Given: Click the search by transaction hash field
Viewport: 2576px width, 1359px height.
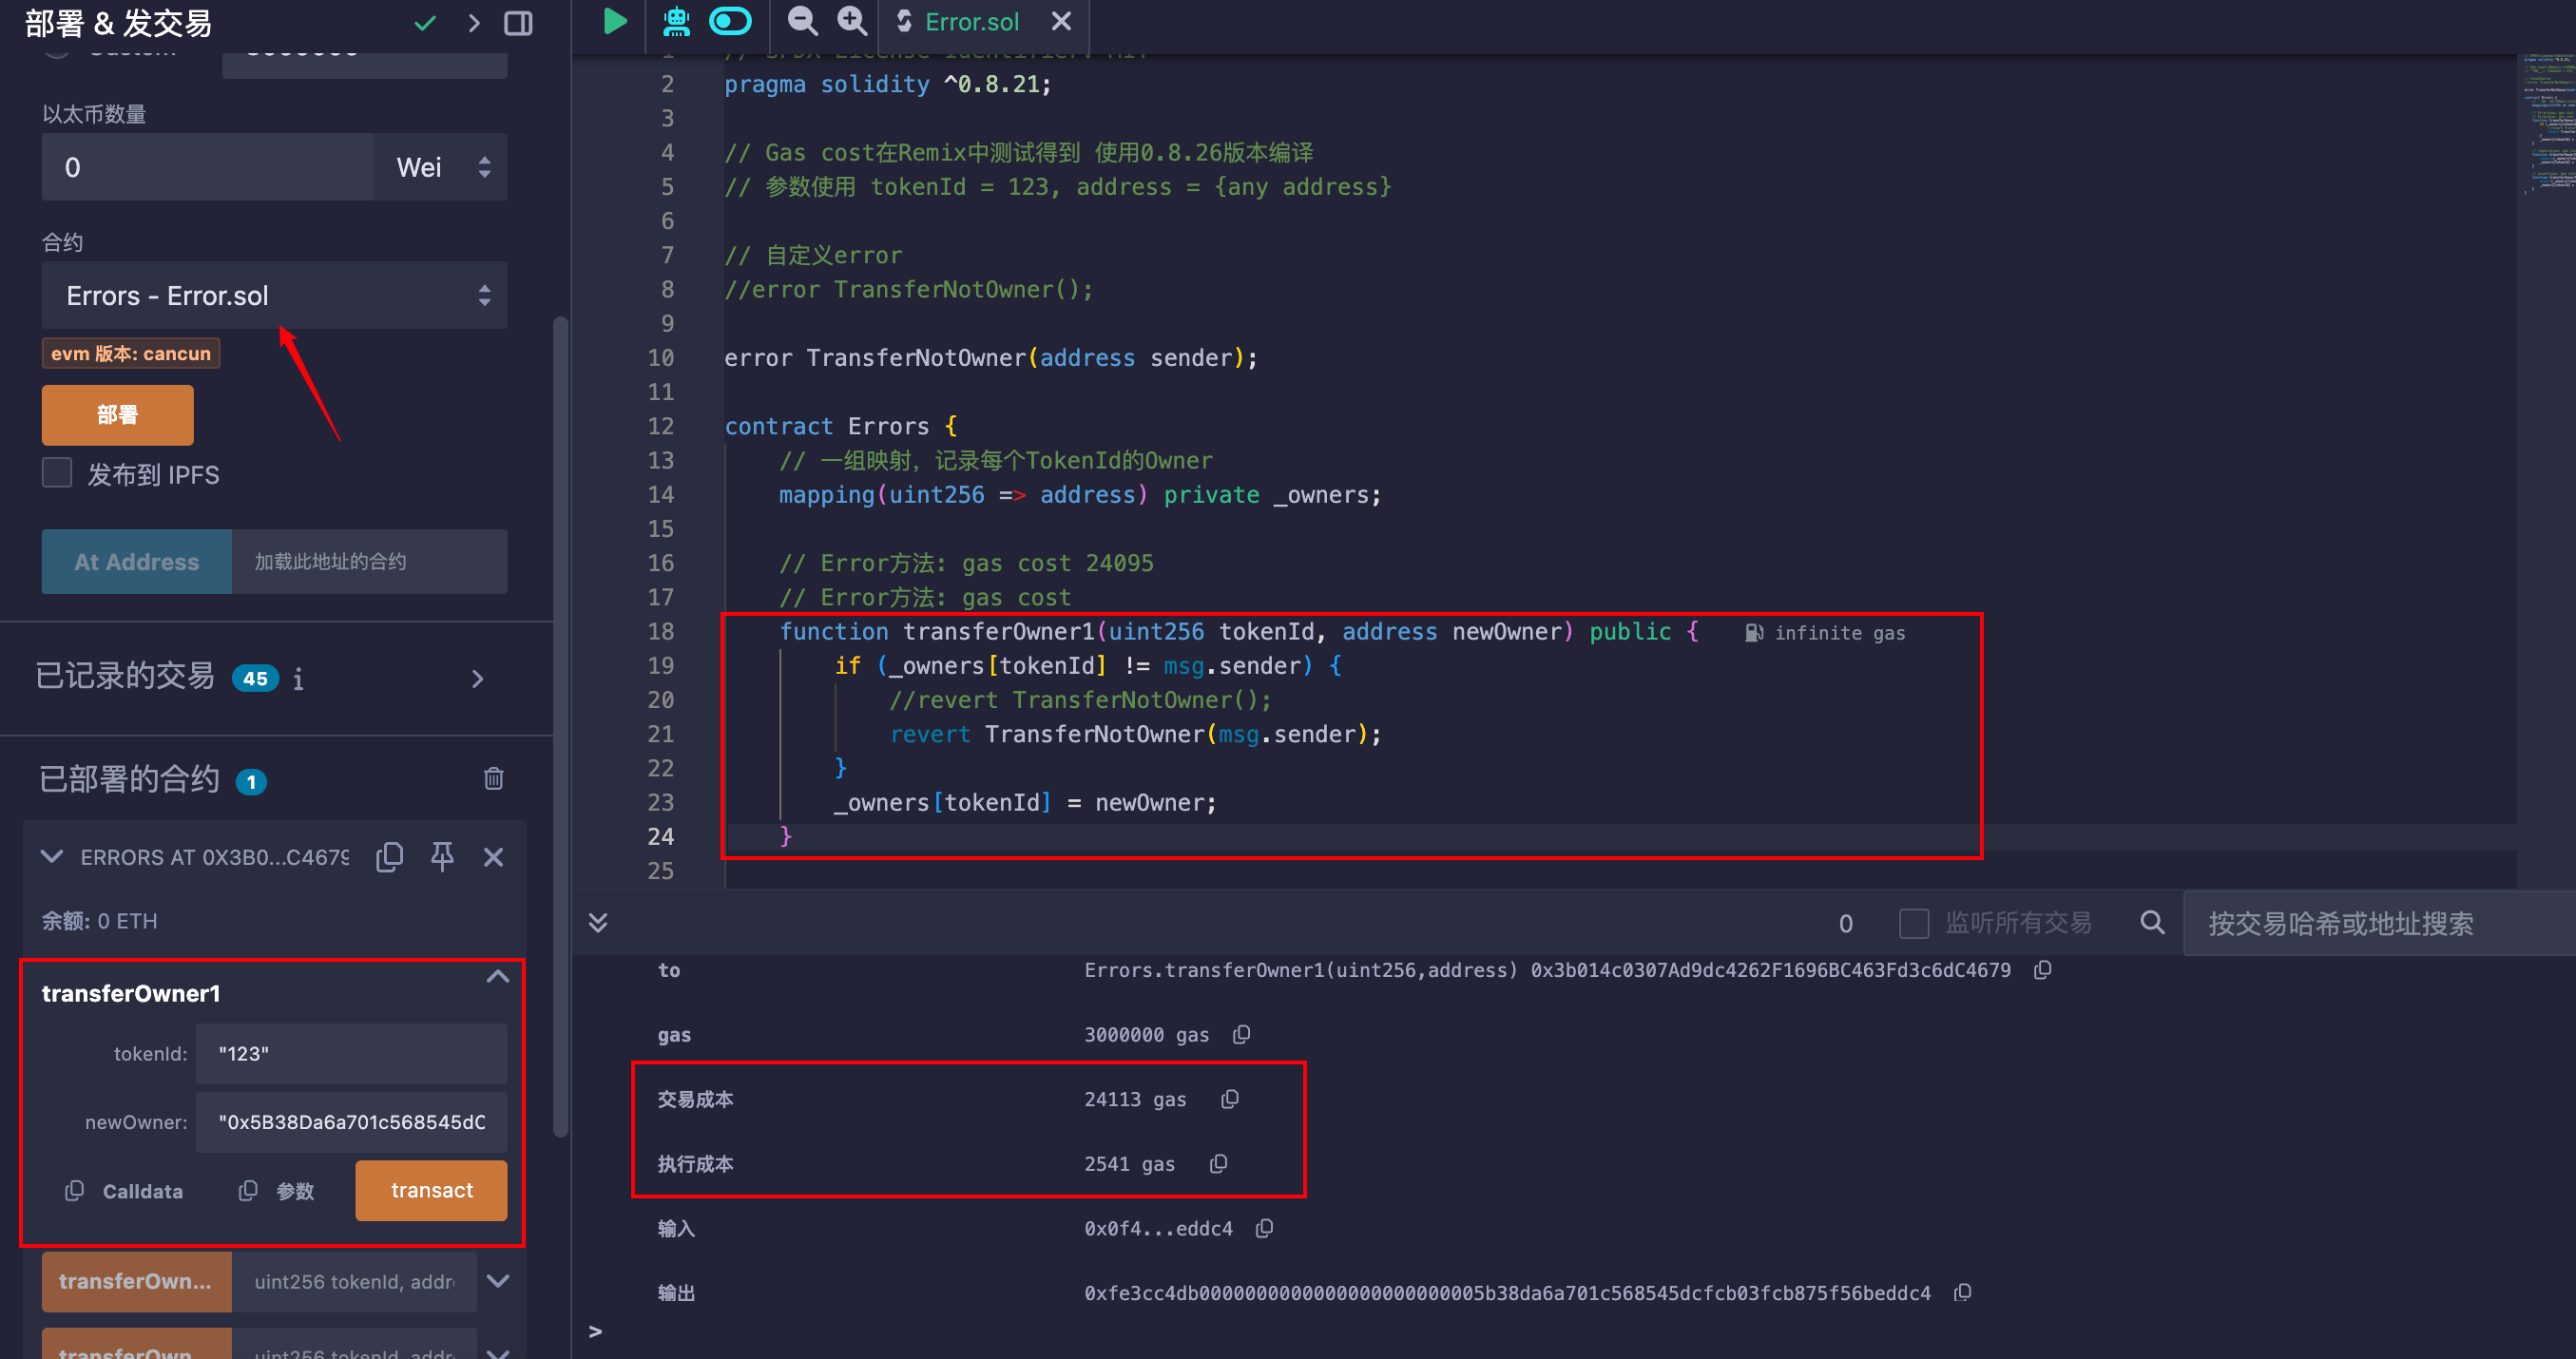Looking at the screenshot, I should 2380,923.
